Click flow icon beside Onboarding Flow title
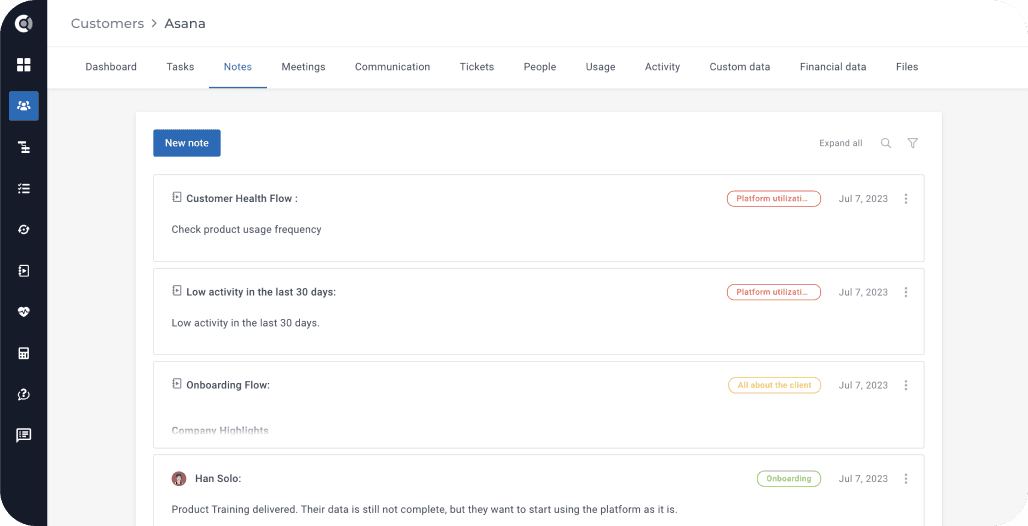Image resolution: width=1028 pixels, height=526 pixels. (176, 383)
